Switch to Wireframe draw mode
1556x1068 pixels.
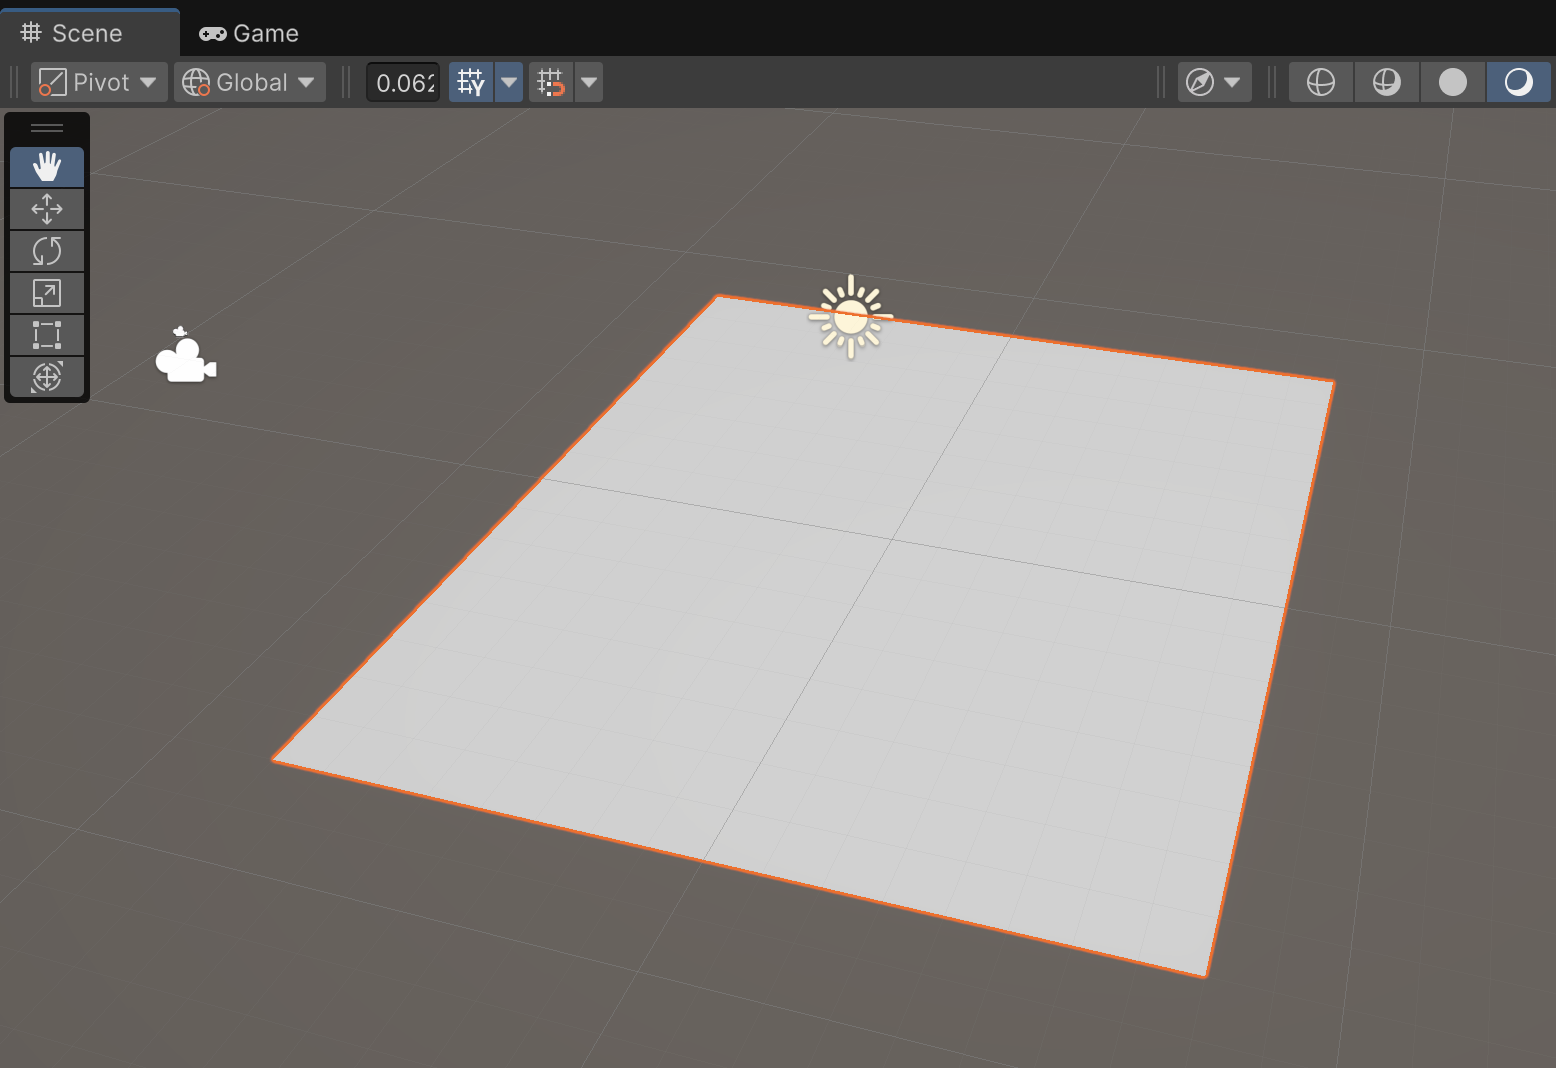tap(1321, 82)
